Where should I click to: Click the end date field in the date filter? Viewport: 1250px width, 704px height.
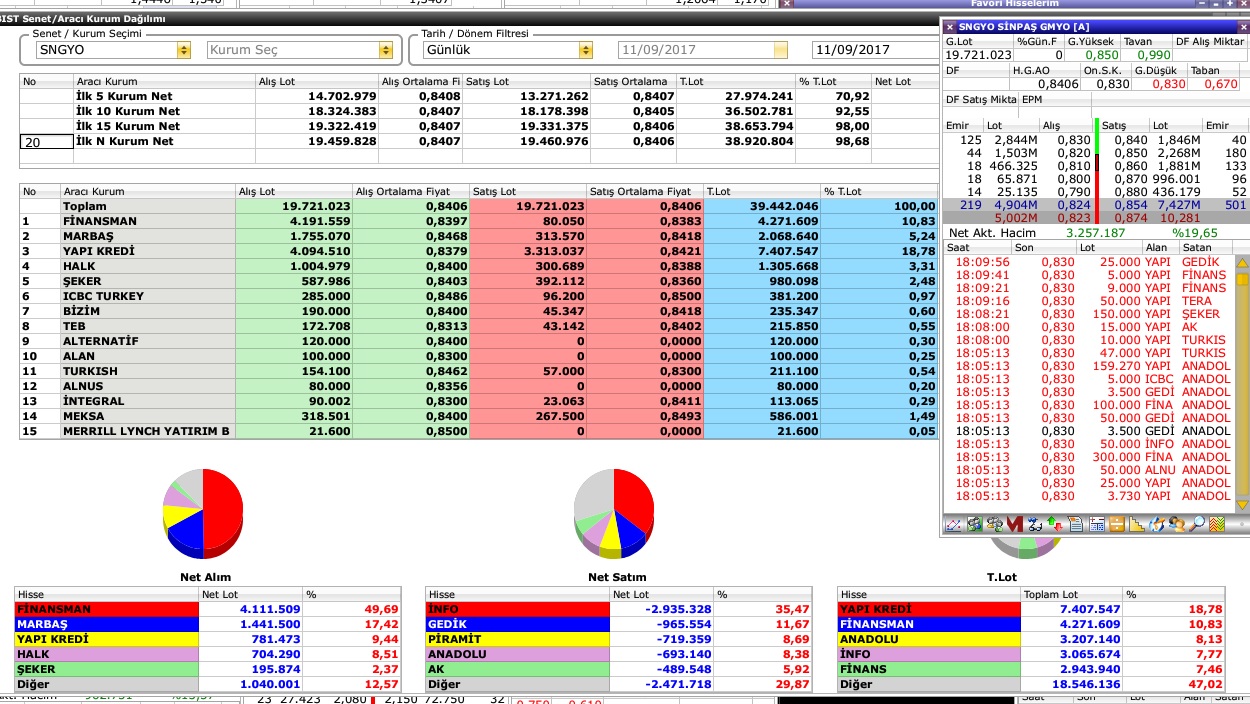pos(874,50)
